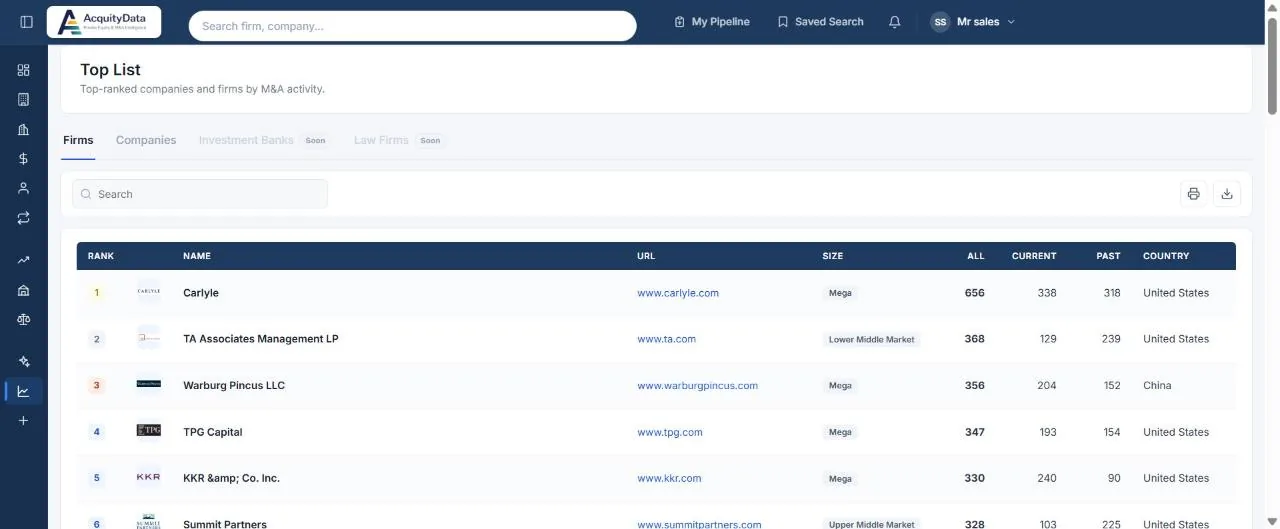
Task: Collapse the sidebar panel toggle icon
Action: pyautogui.click(x=26, y=22)
